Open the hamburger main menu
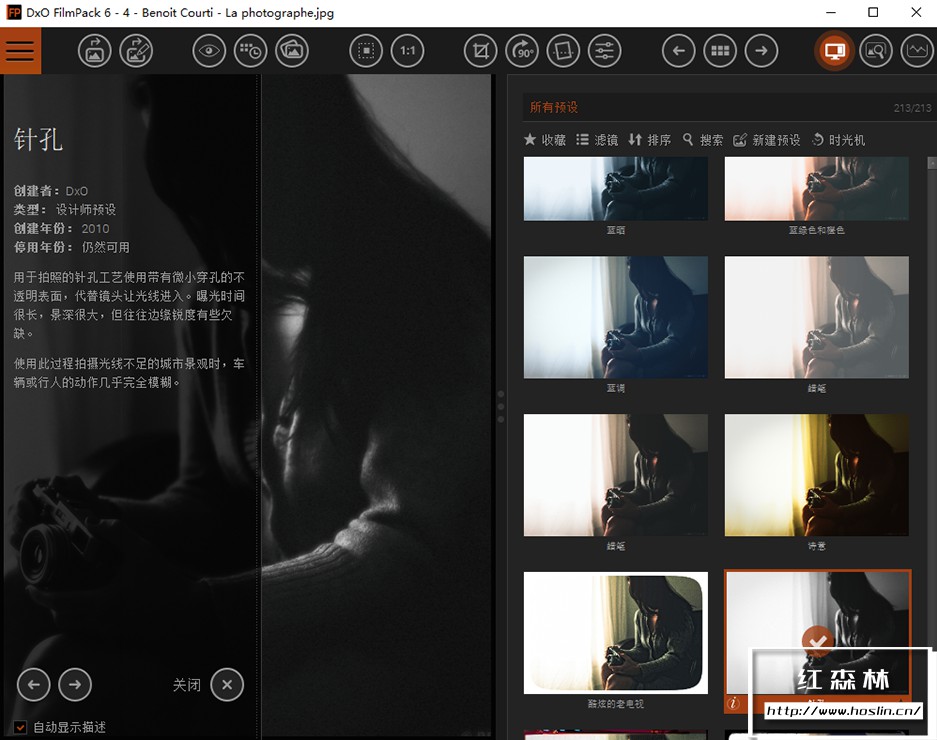937x740 pixels. click(x=20, y=50)
